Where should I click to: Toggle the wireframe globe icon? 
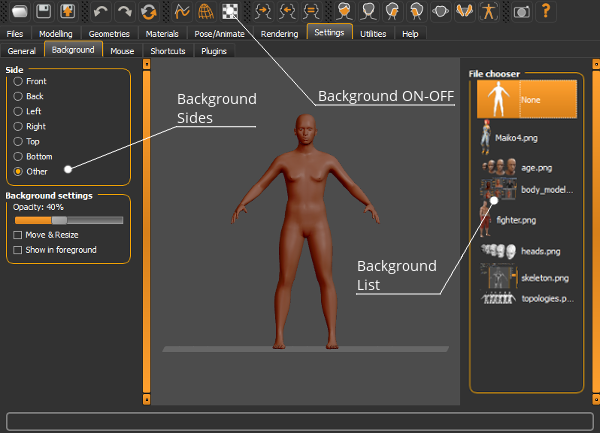pos(206,11)
